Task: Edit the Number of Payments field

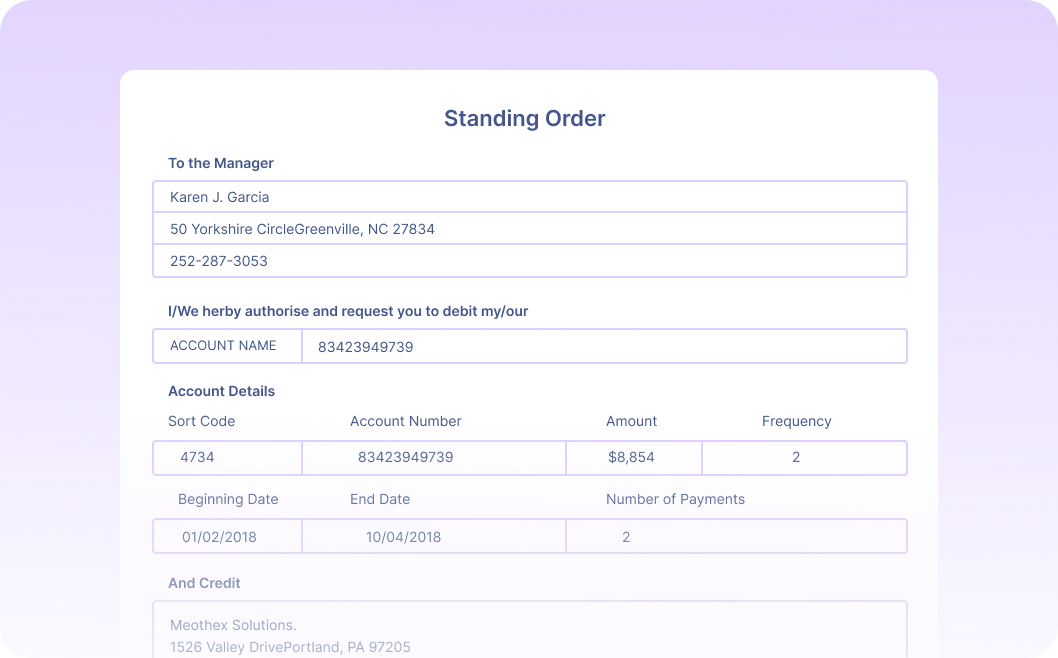Action: [x=736, y=537]
